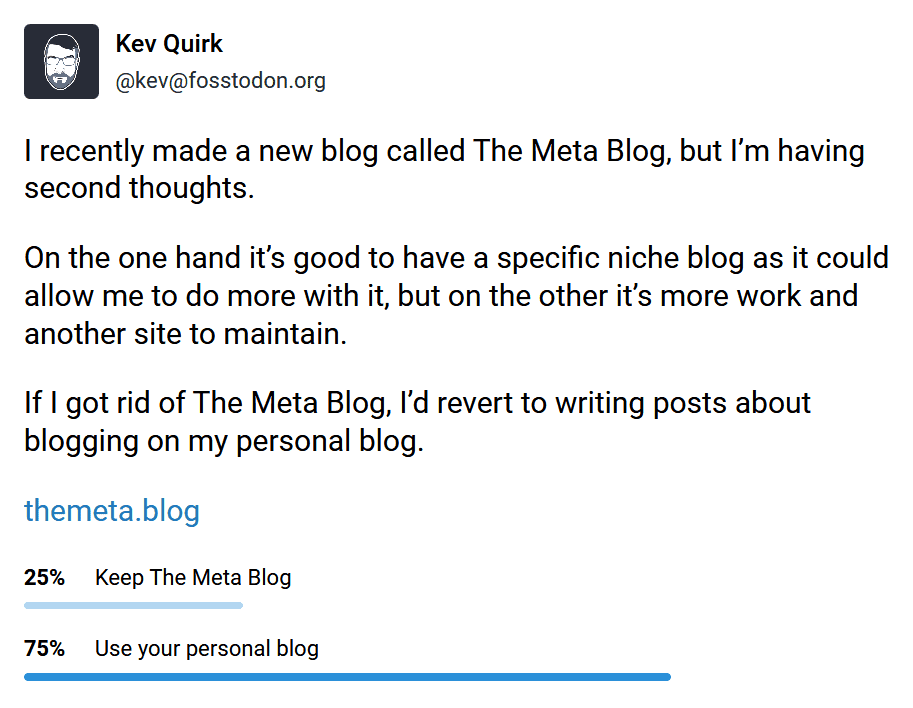Image resolution: width=913 pixels, height=708 pixels.
Task: Select the Keep The Meta Blog option
Action: point(192,577)
